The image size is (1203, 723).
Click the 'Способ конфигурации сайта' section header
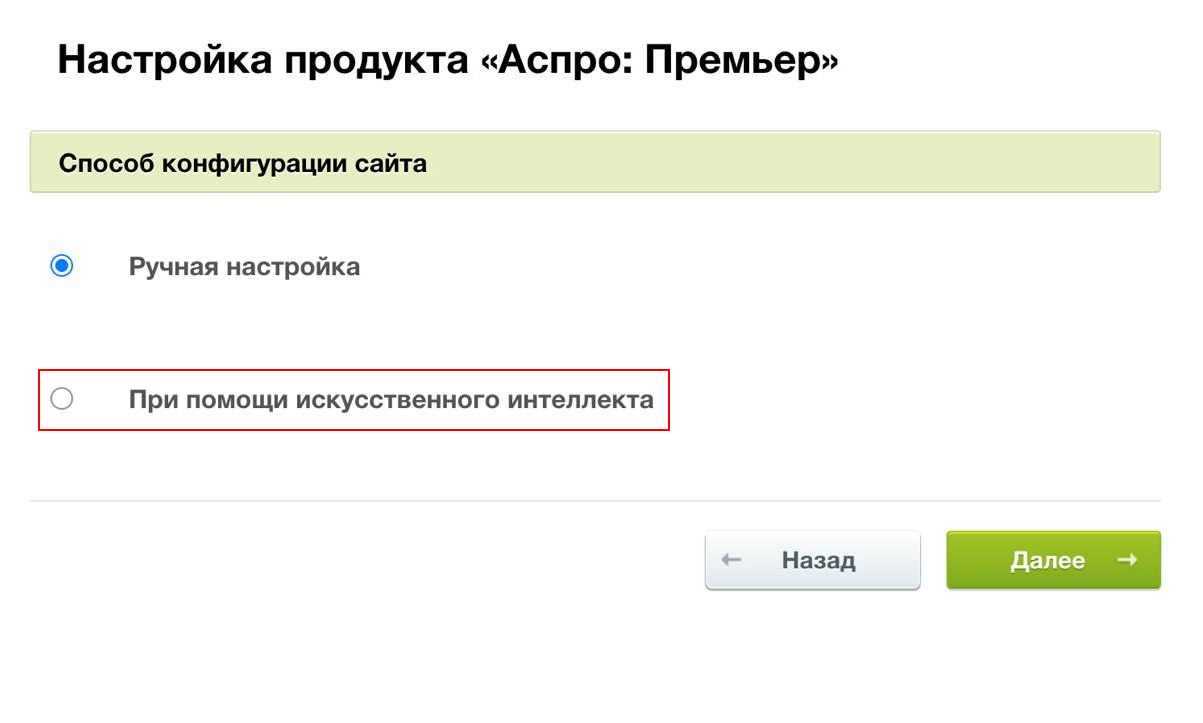click(243, 163)
